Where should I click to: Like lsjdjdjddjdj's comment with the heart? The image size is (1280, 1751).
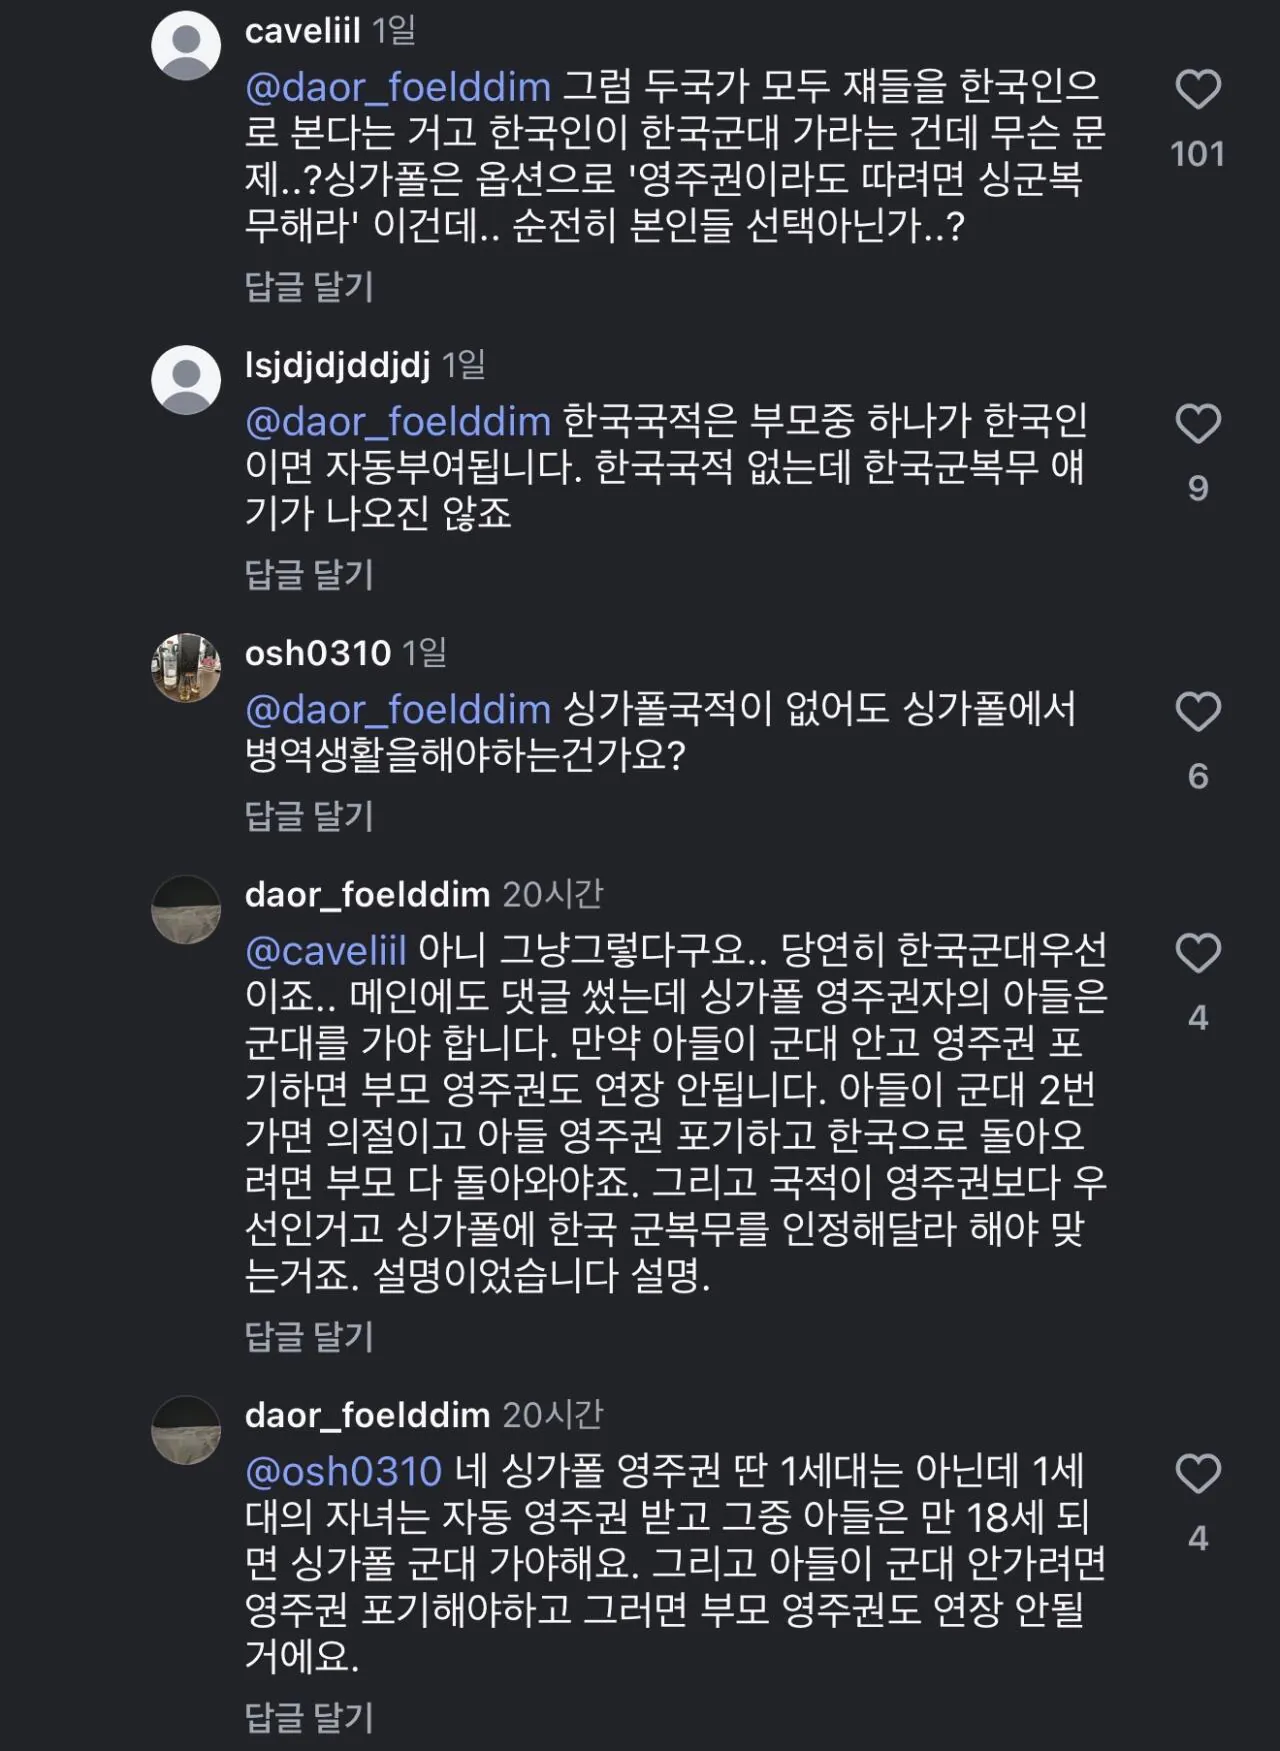click(x=1198, y=425)
